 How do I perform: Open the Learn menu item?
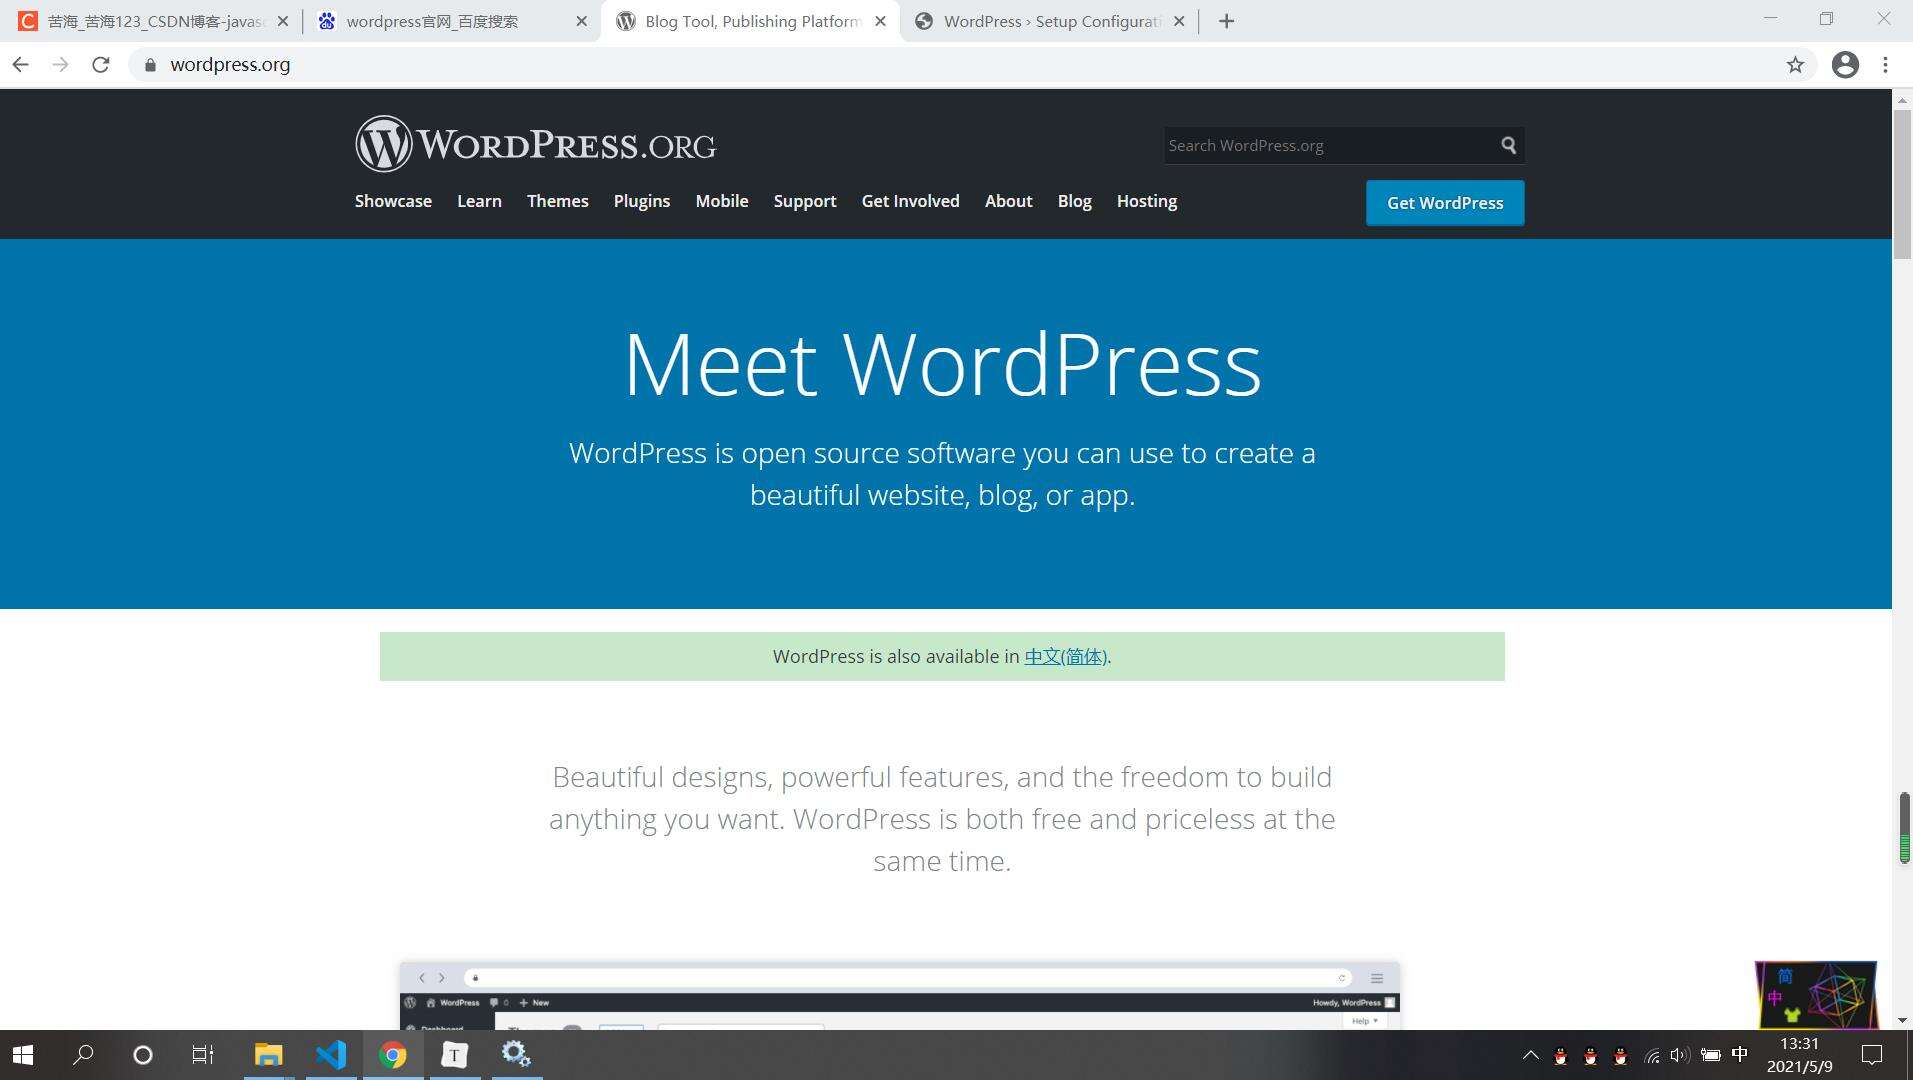click(x=479, y=201)
